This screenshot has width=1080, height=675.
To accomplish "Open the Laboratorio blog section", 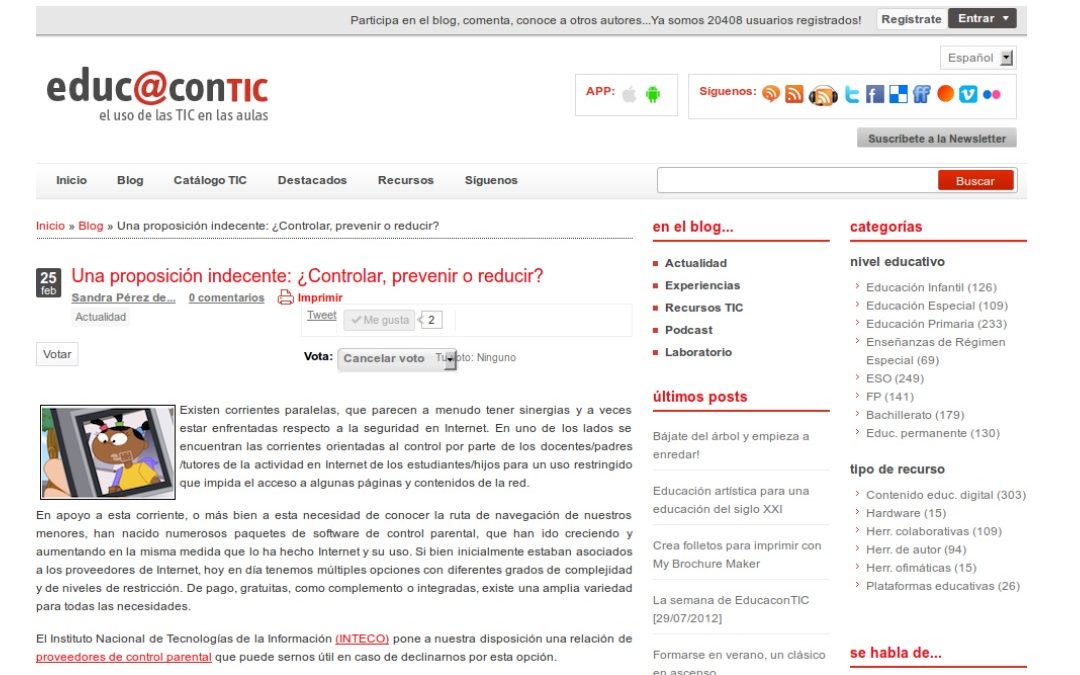I will point(698,352).
